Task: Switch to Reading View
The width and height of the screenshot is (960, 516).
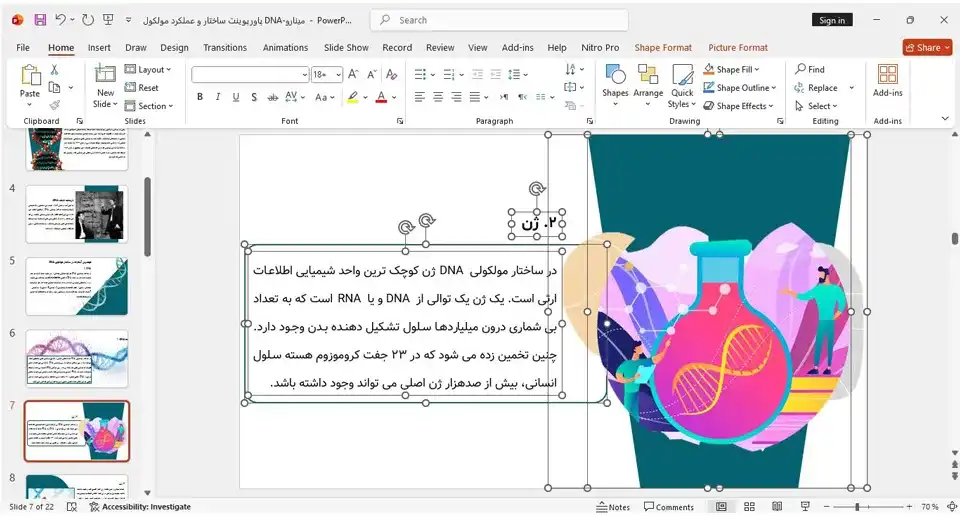Action: 777,507
